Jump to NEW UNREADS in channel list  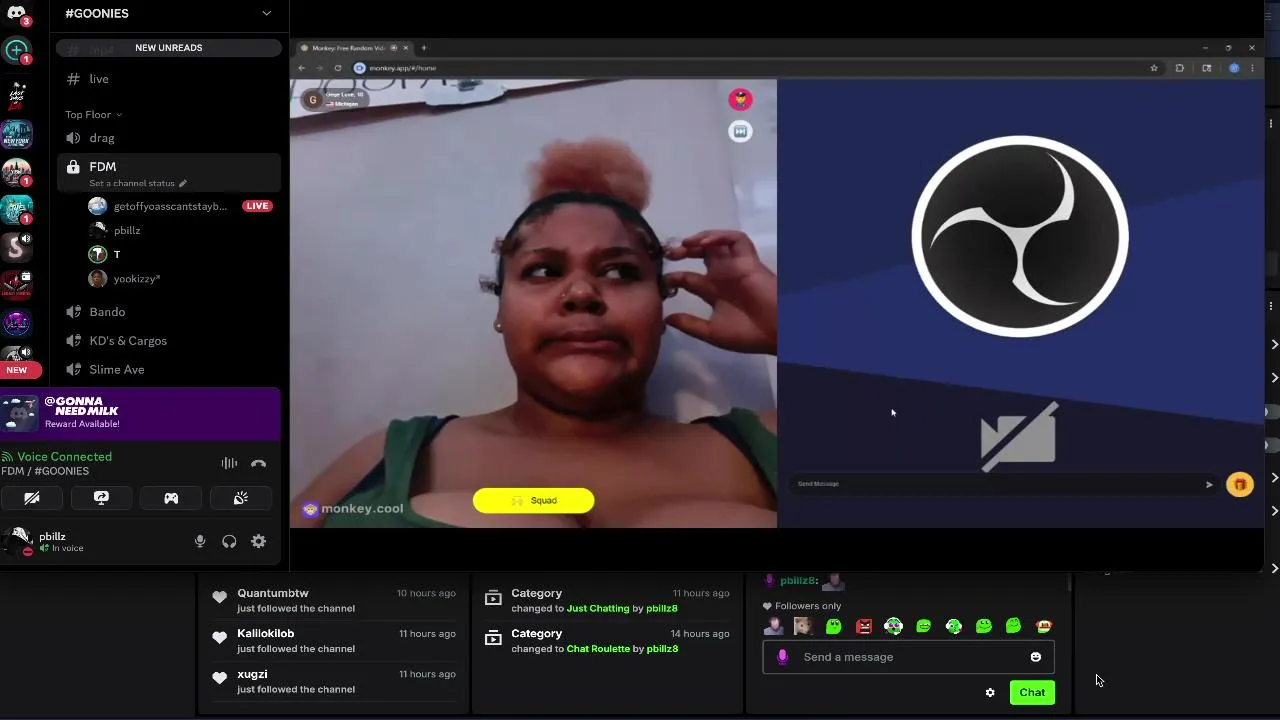coord(169,48)
